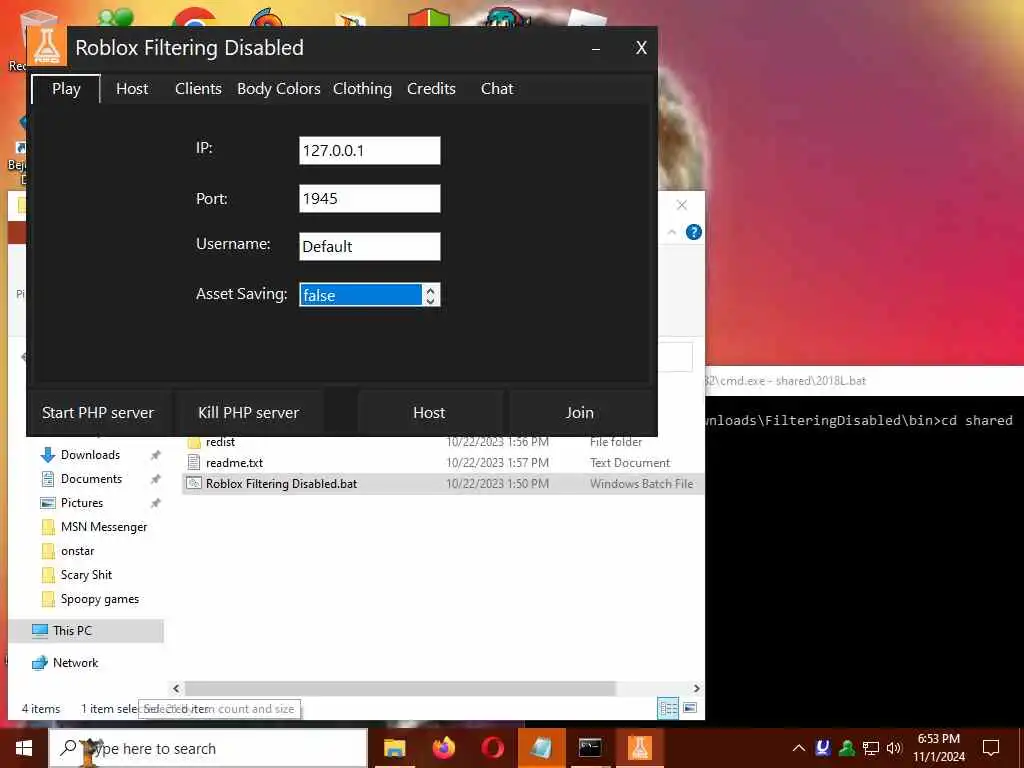Click the 10/22/2023 1:57 PM date cell

pos(497,463)
